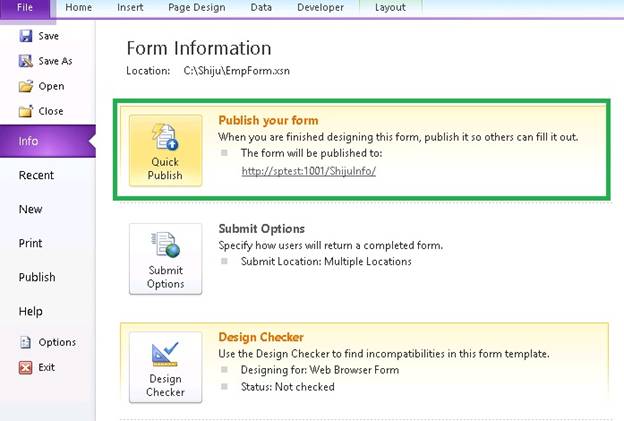Open the Print backstage section
The width and height of the screenshot is (624, 421).
coord(30,243)
